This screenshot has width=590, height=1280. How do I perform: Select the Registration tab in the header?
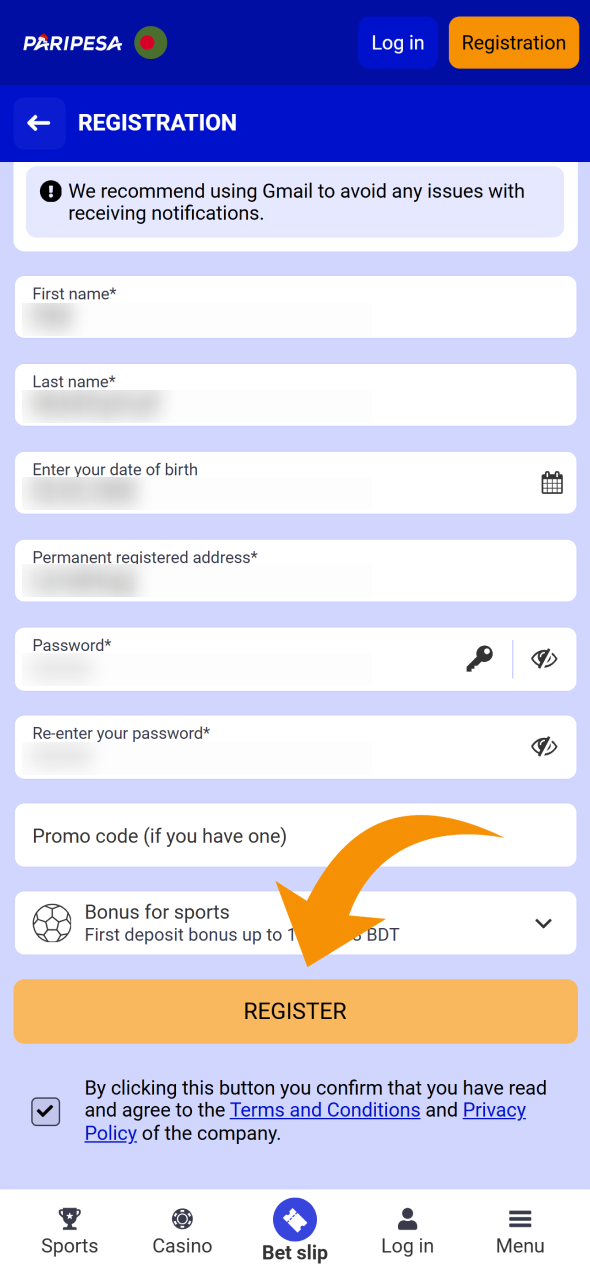tap(513, 42)
